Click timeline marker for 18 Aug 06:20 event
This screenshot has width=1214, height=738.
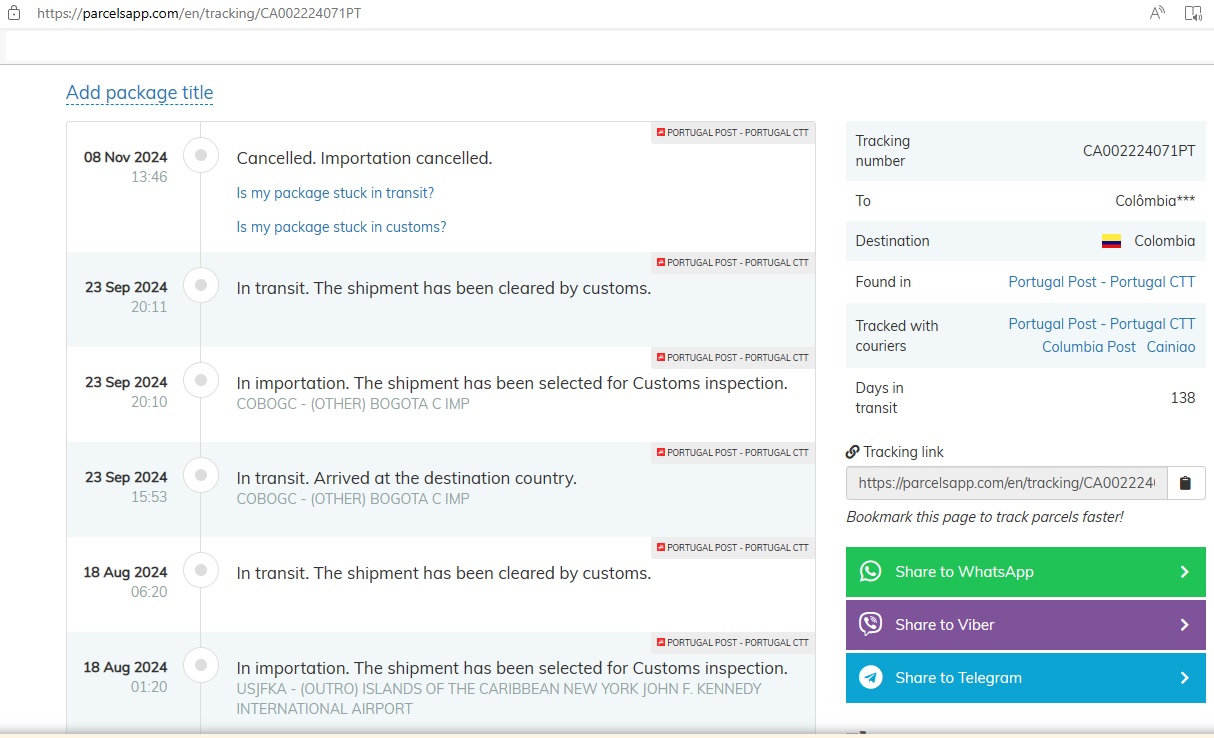coord(201,570)
